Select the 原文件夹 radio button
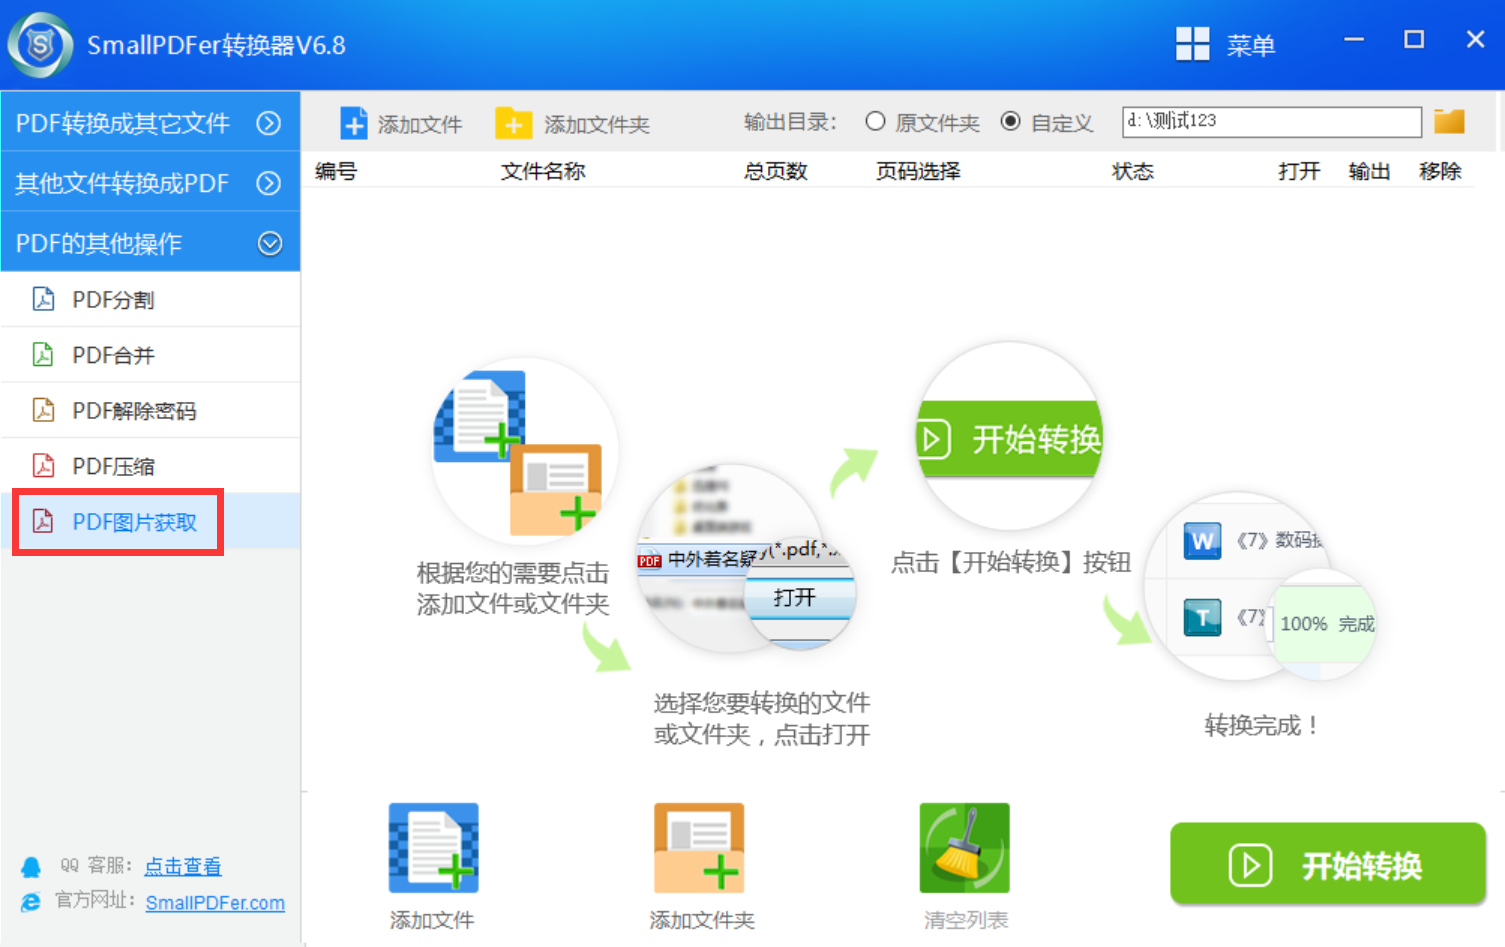Image resolution: width=1505 pixels, height=947 pixels. (x=875, y=121)
